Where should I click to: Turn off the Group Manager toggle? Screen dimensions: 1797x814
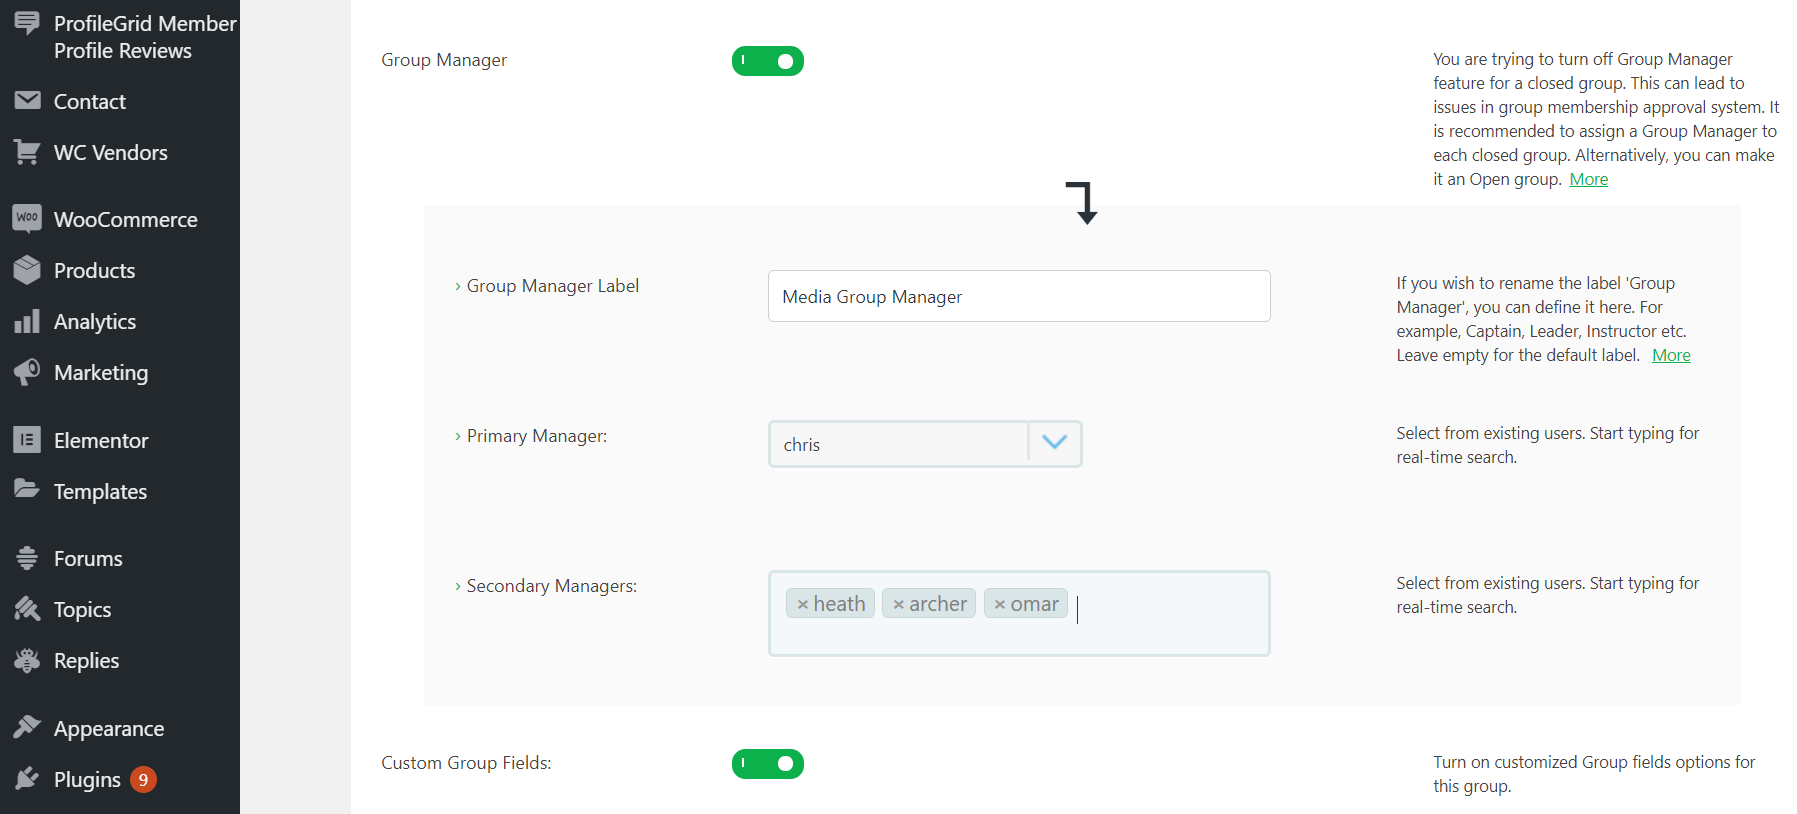tap(767, 61)
